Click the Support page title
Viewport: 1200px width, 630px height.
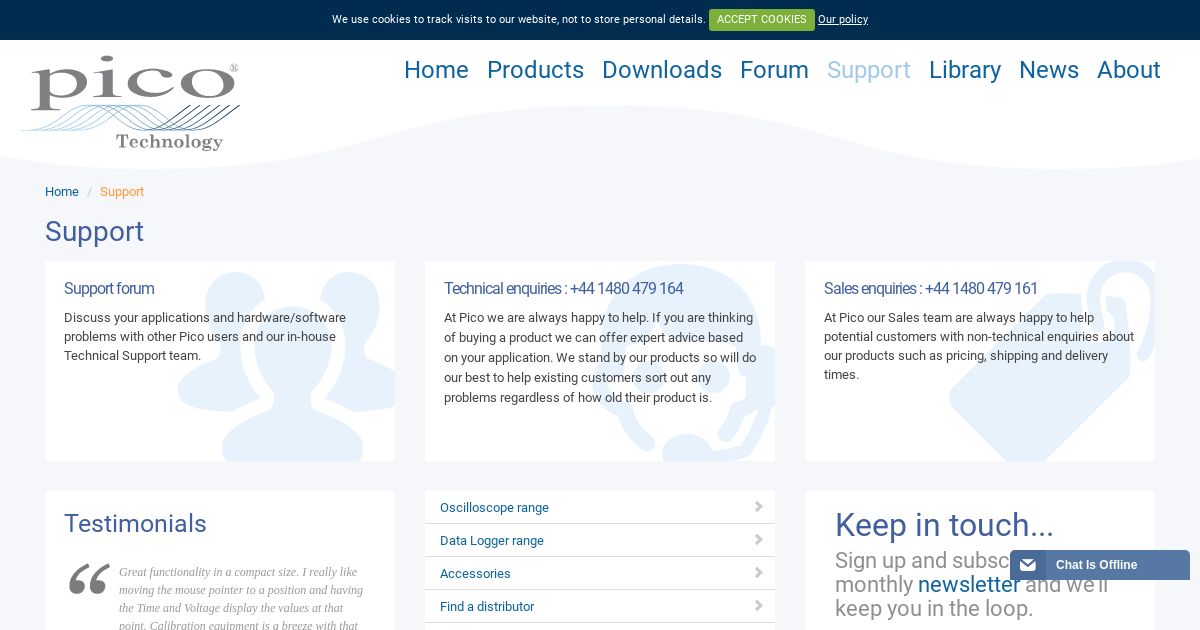(x=94, y=231)
